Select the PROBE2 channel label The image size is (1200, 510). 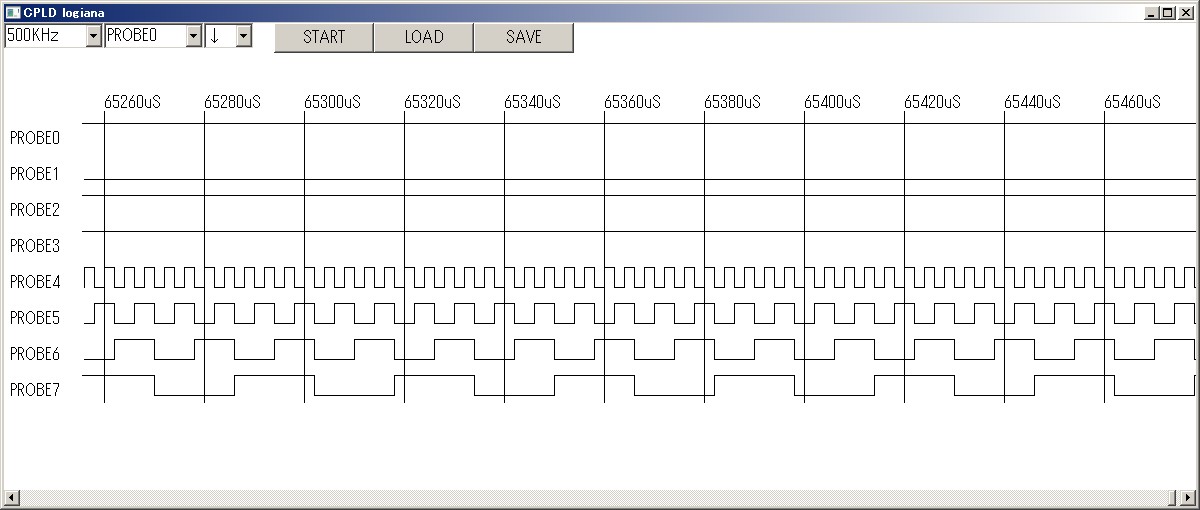pos(35,210)
